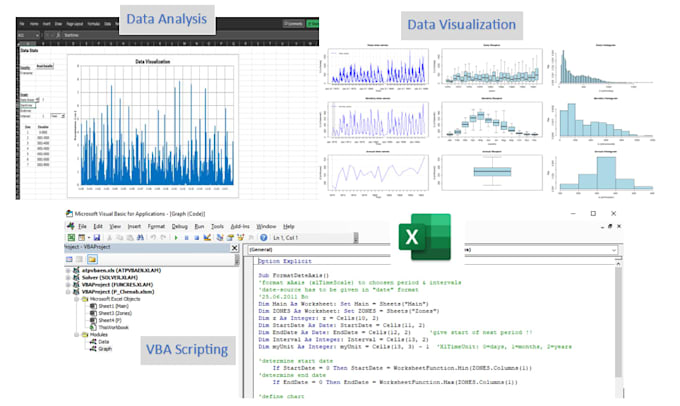The width and height of the screenshot is (680, 406).
Task: Select the Data module in the tree
Action: (x=104, y=342)
